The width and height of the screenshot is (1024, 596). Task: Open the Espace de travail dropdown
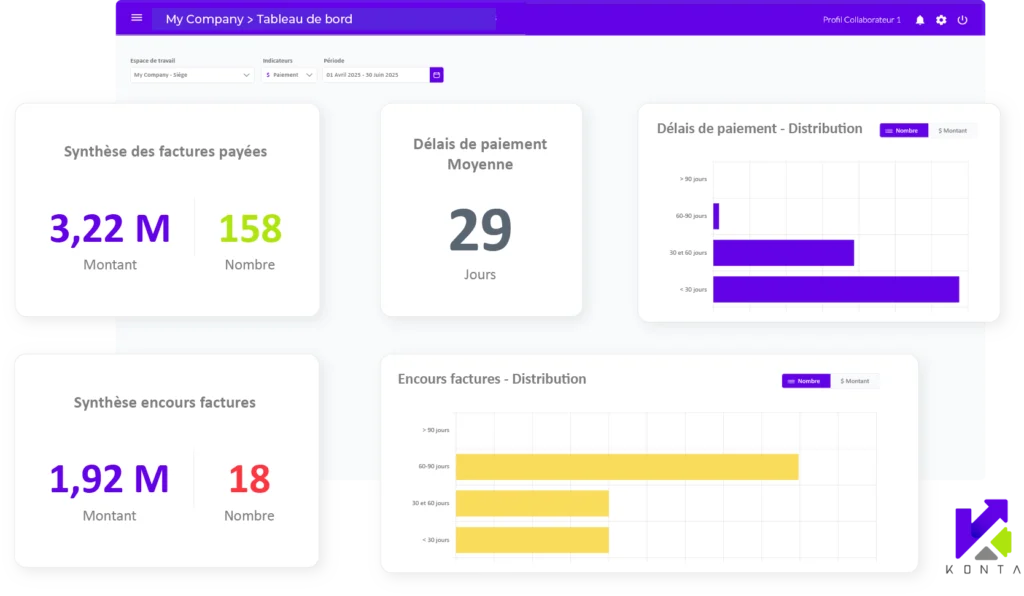point(191,75)
